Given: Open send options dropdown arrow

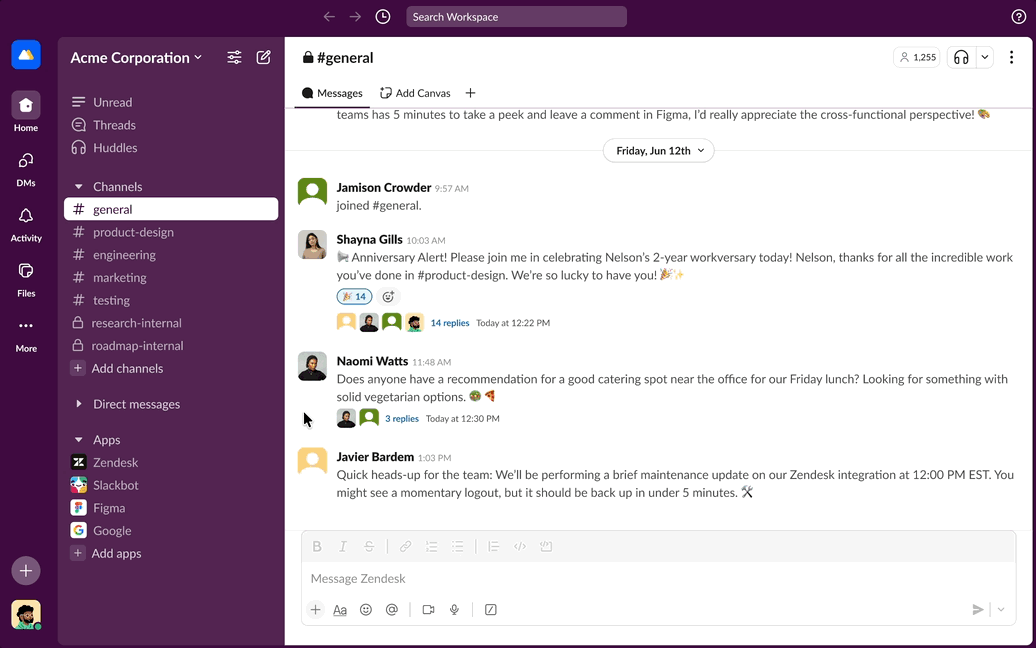Looking at the screenshot, I should 1001,610.
